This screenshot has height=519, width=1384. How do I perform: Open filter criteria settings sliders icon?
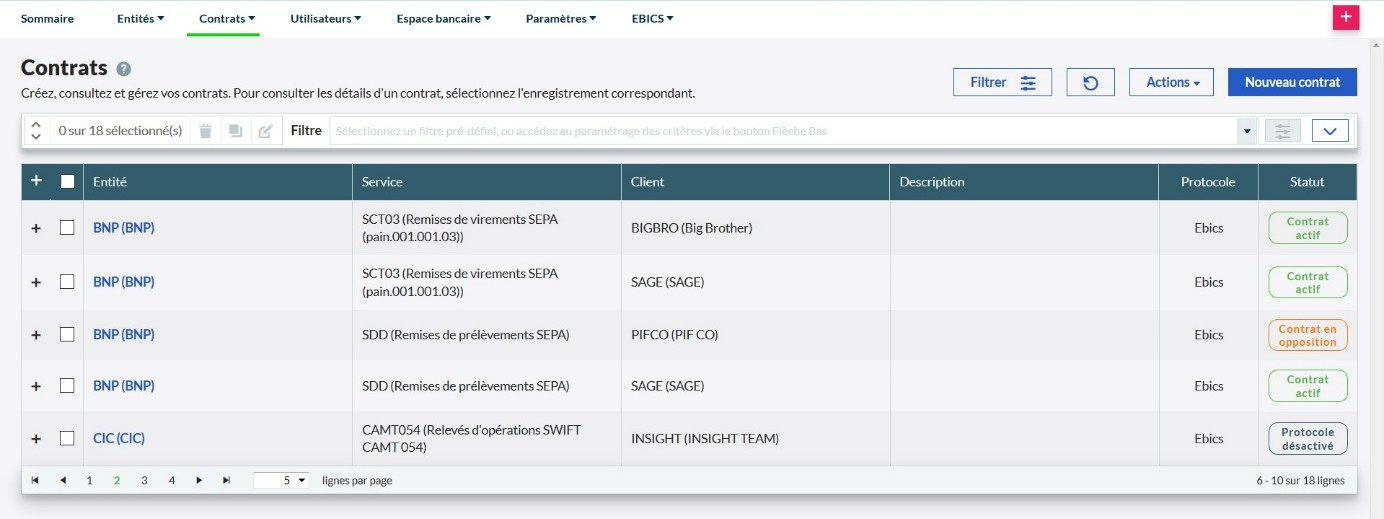pyautogui.click(x=1282, y=131)
